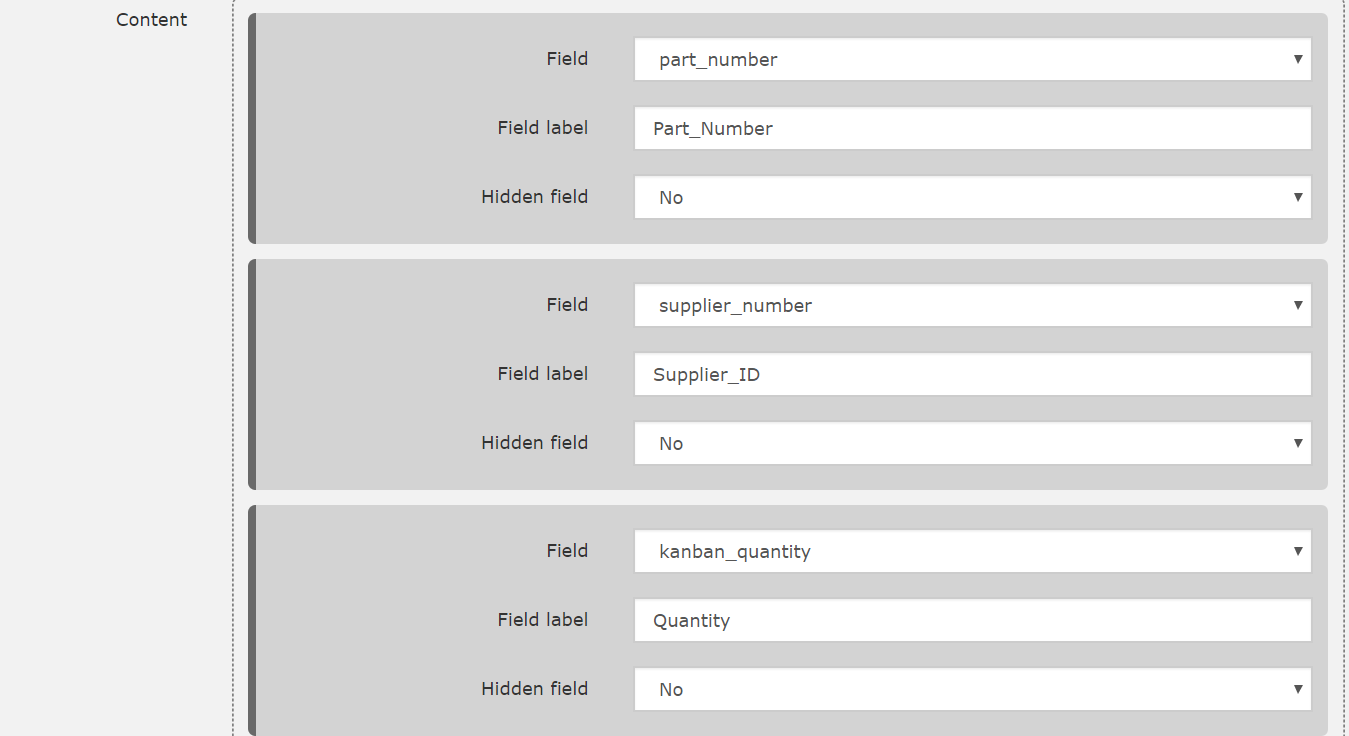Open the part_number Field dropdown
1349x736 pixels.
click(x=972, y=60)
